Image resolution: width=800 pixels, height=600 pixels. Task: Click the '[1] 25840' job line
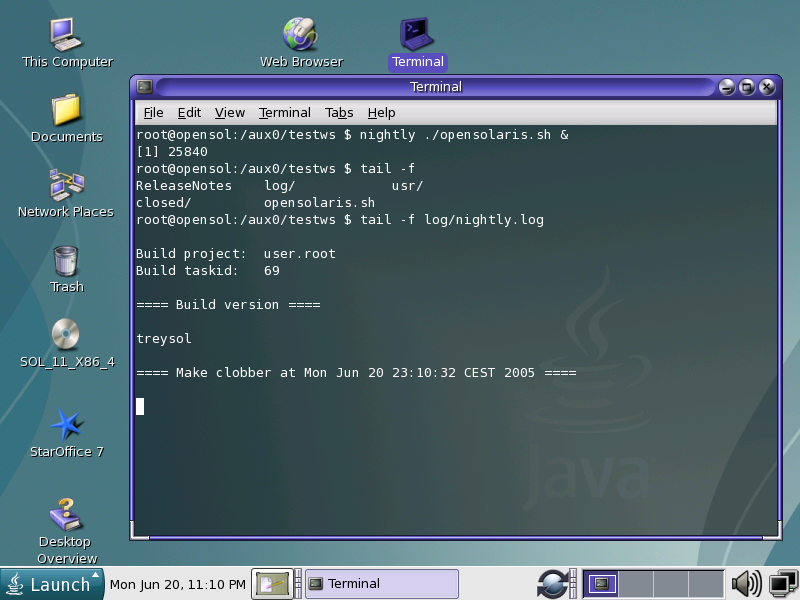click(x=172, y=152)
